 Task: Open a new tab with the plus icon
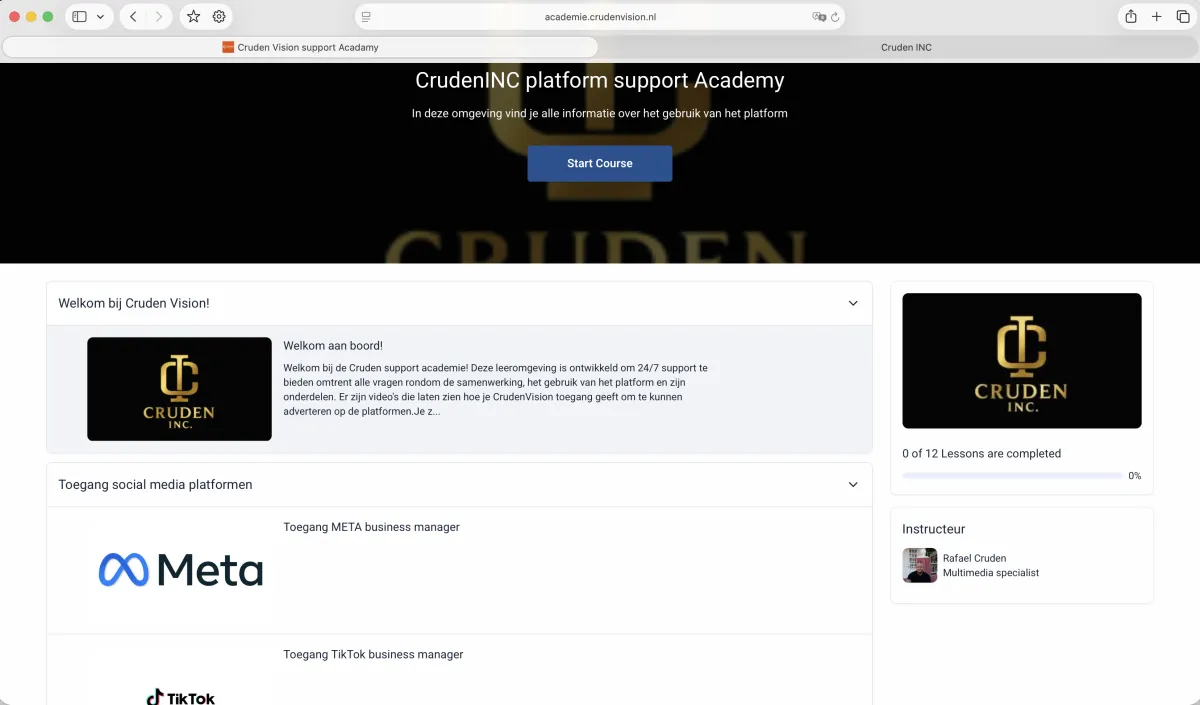(x=1157, y=17)
